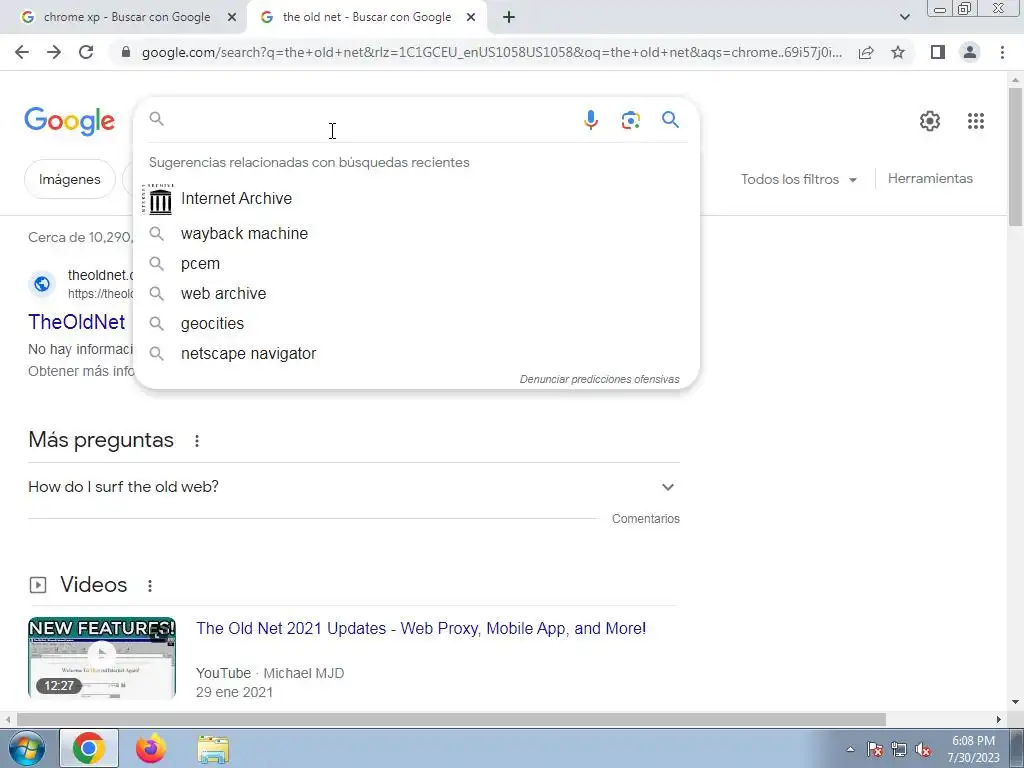Viewport: 1024px width, 768px height.
Task: Submit search with the blue magnifier
Action: click(x=670, y=120)
